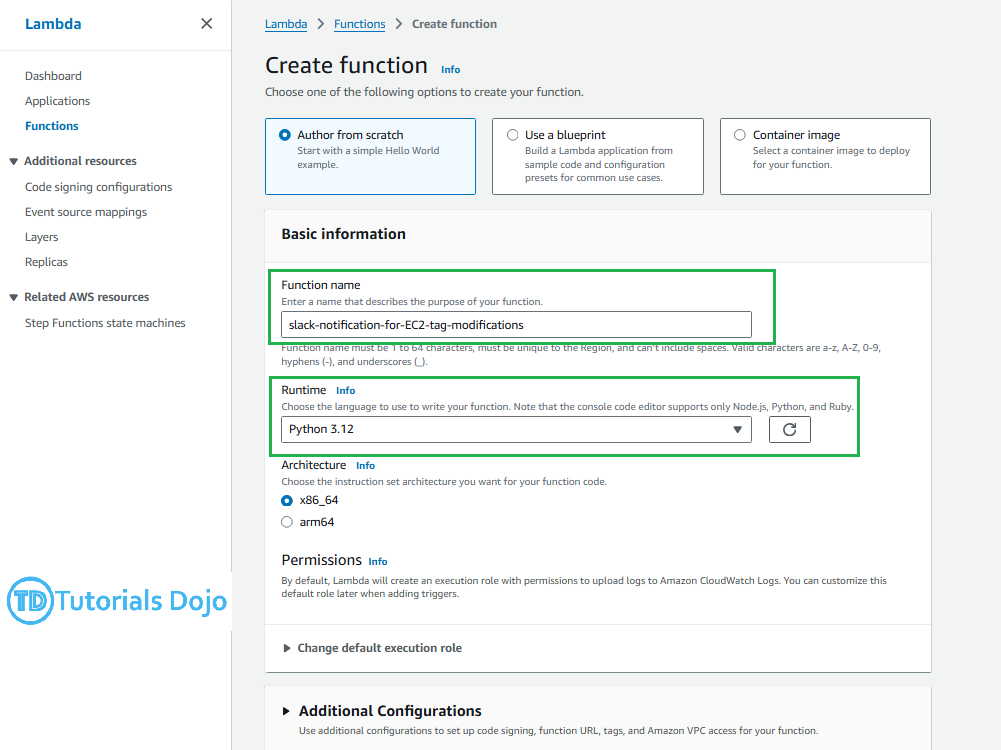The width and height of the screenshot is (1001, 750).
Task: Open Replicas in sidebar
Action: (x=46, y=262)
